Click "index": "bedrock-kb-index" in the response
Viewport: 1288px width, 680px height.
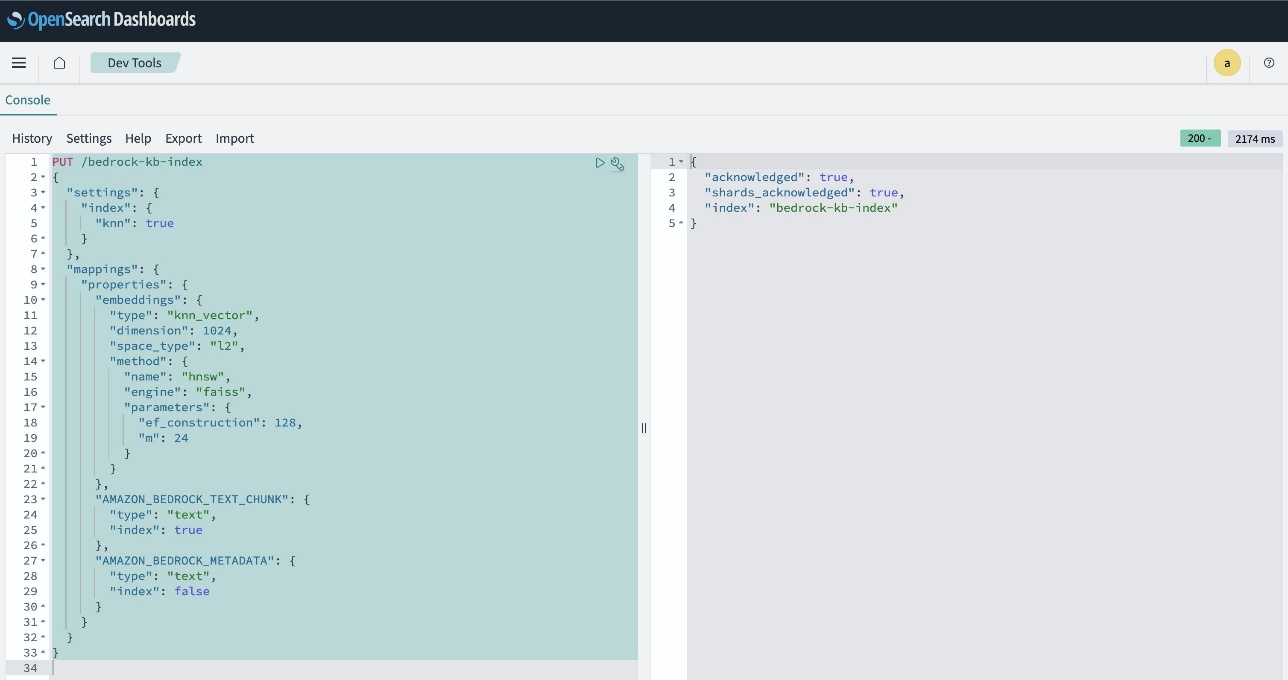point(801,208)
